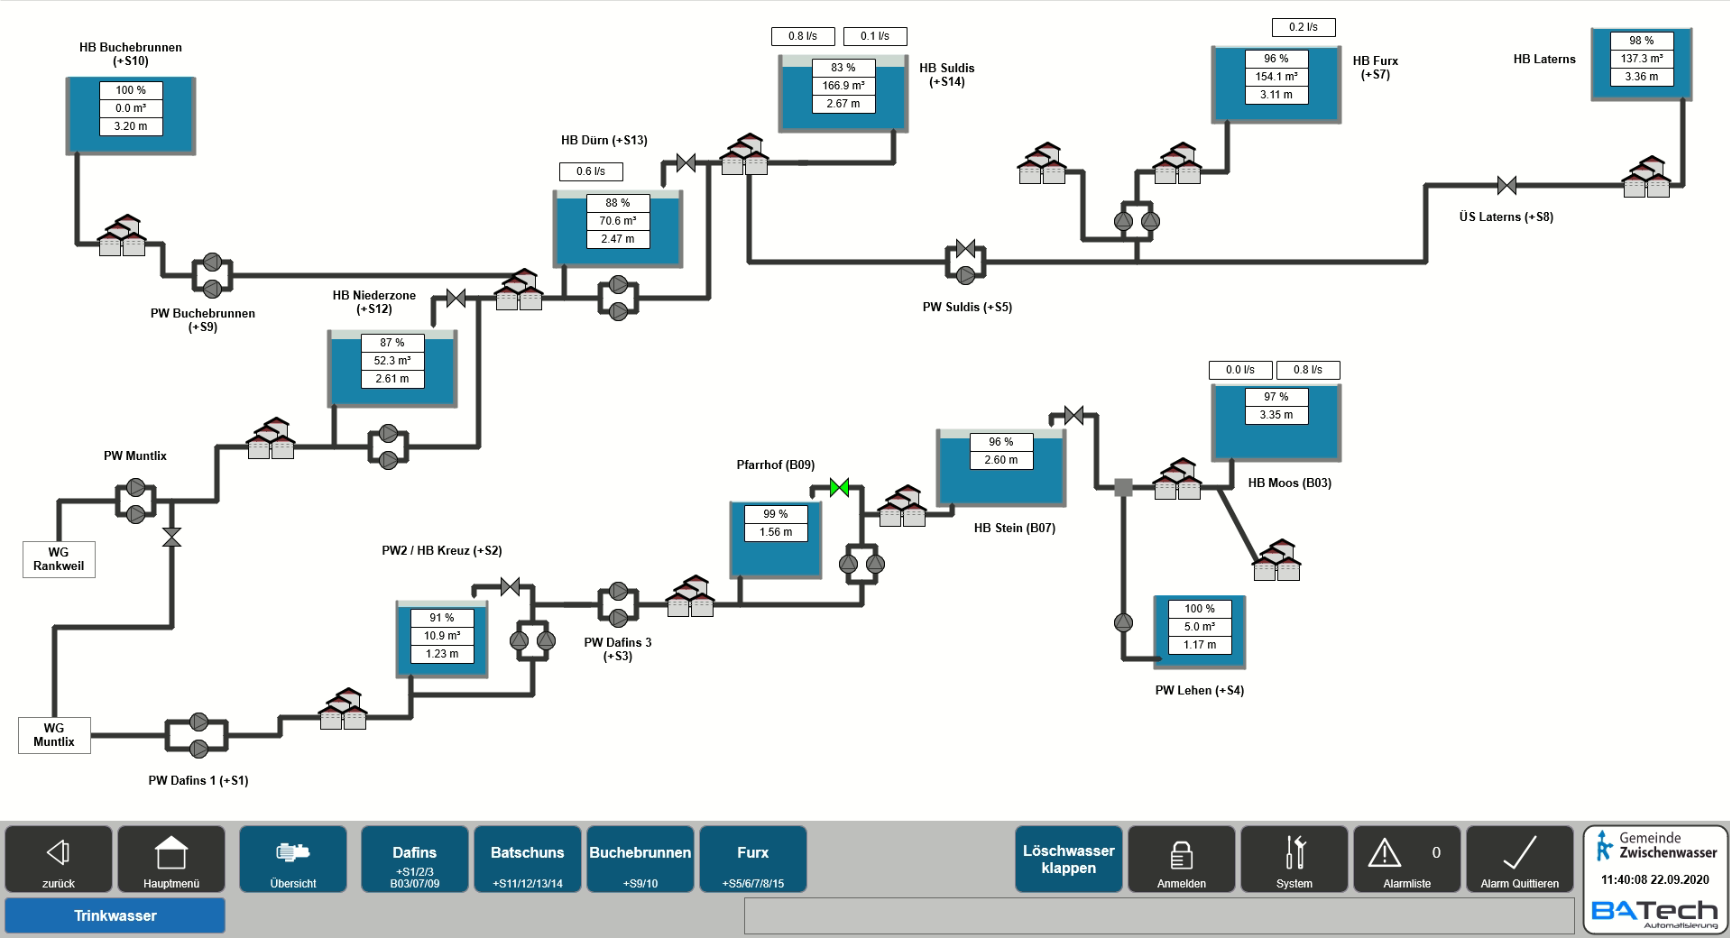Click the HB Buchebrunnen tank level display

coord(131,108)
